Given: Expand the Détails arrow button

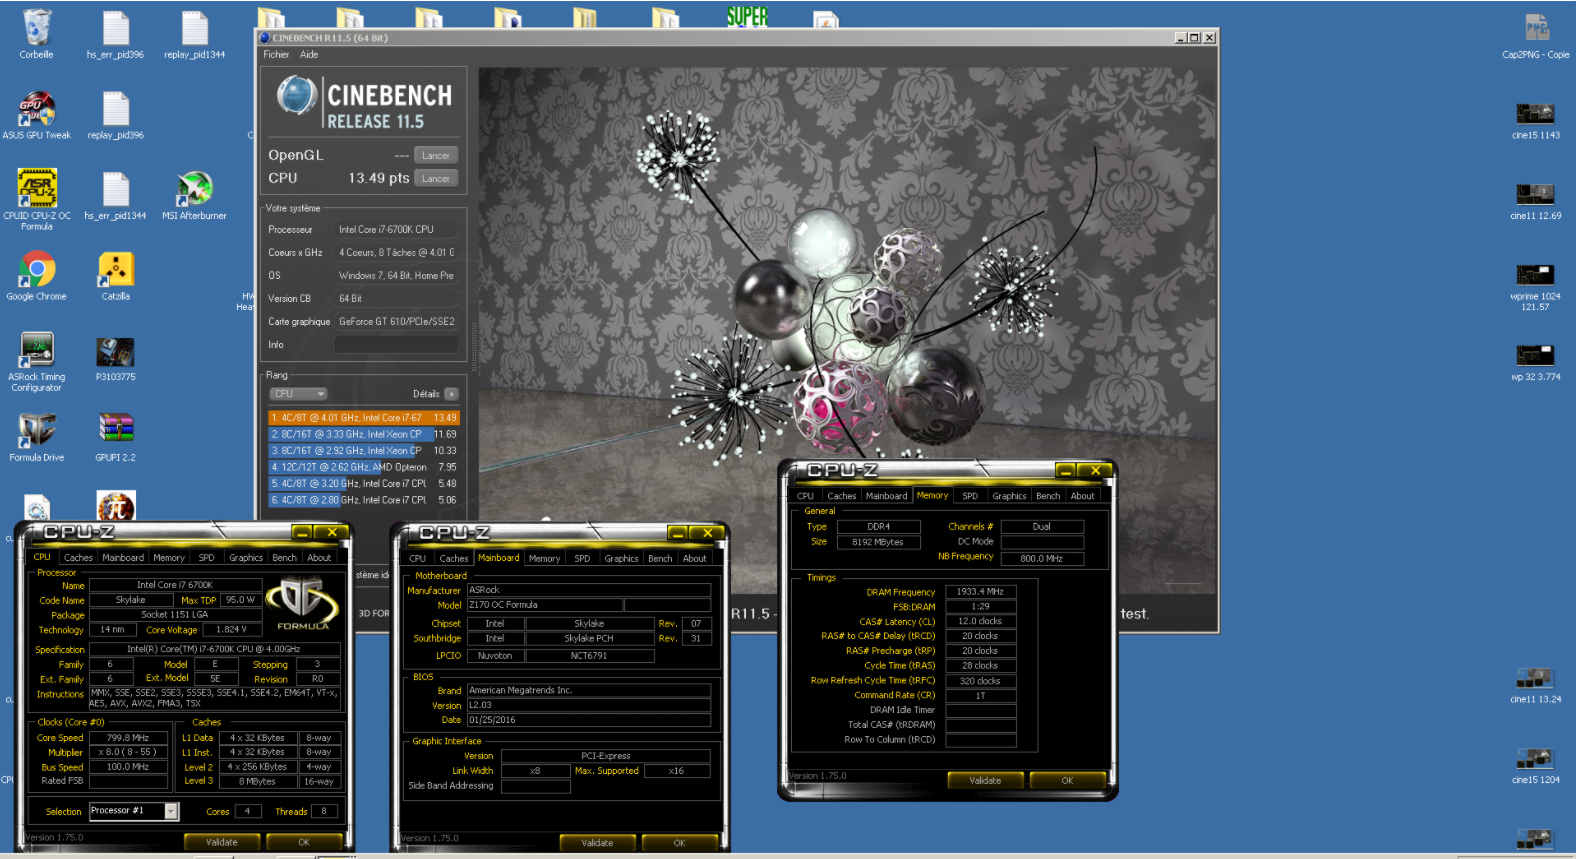Looking at the screenshot, I should click(451, 394).
